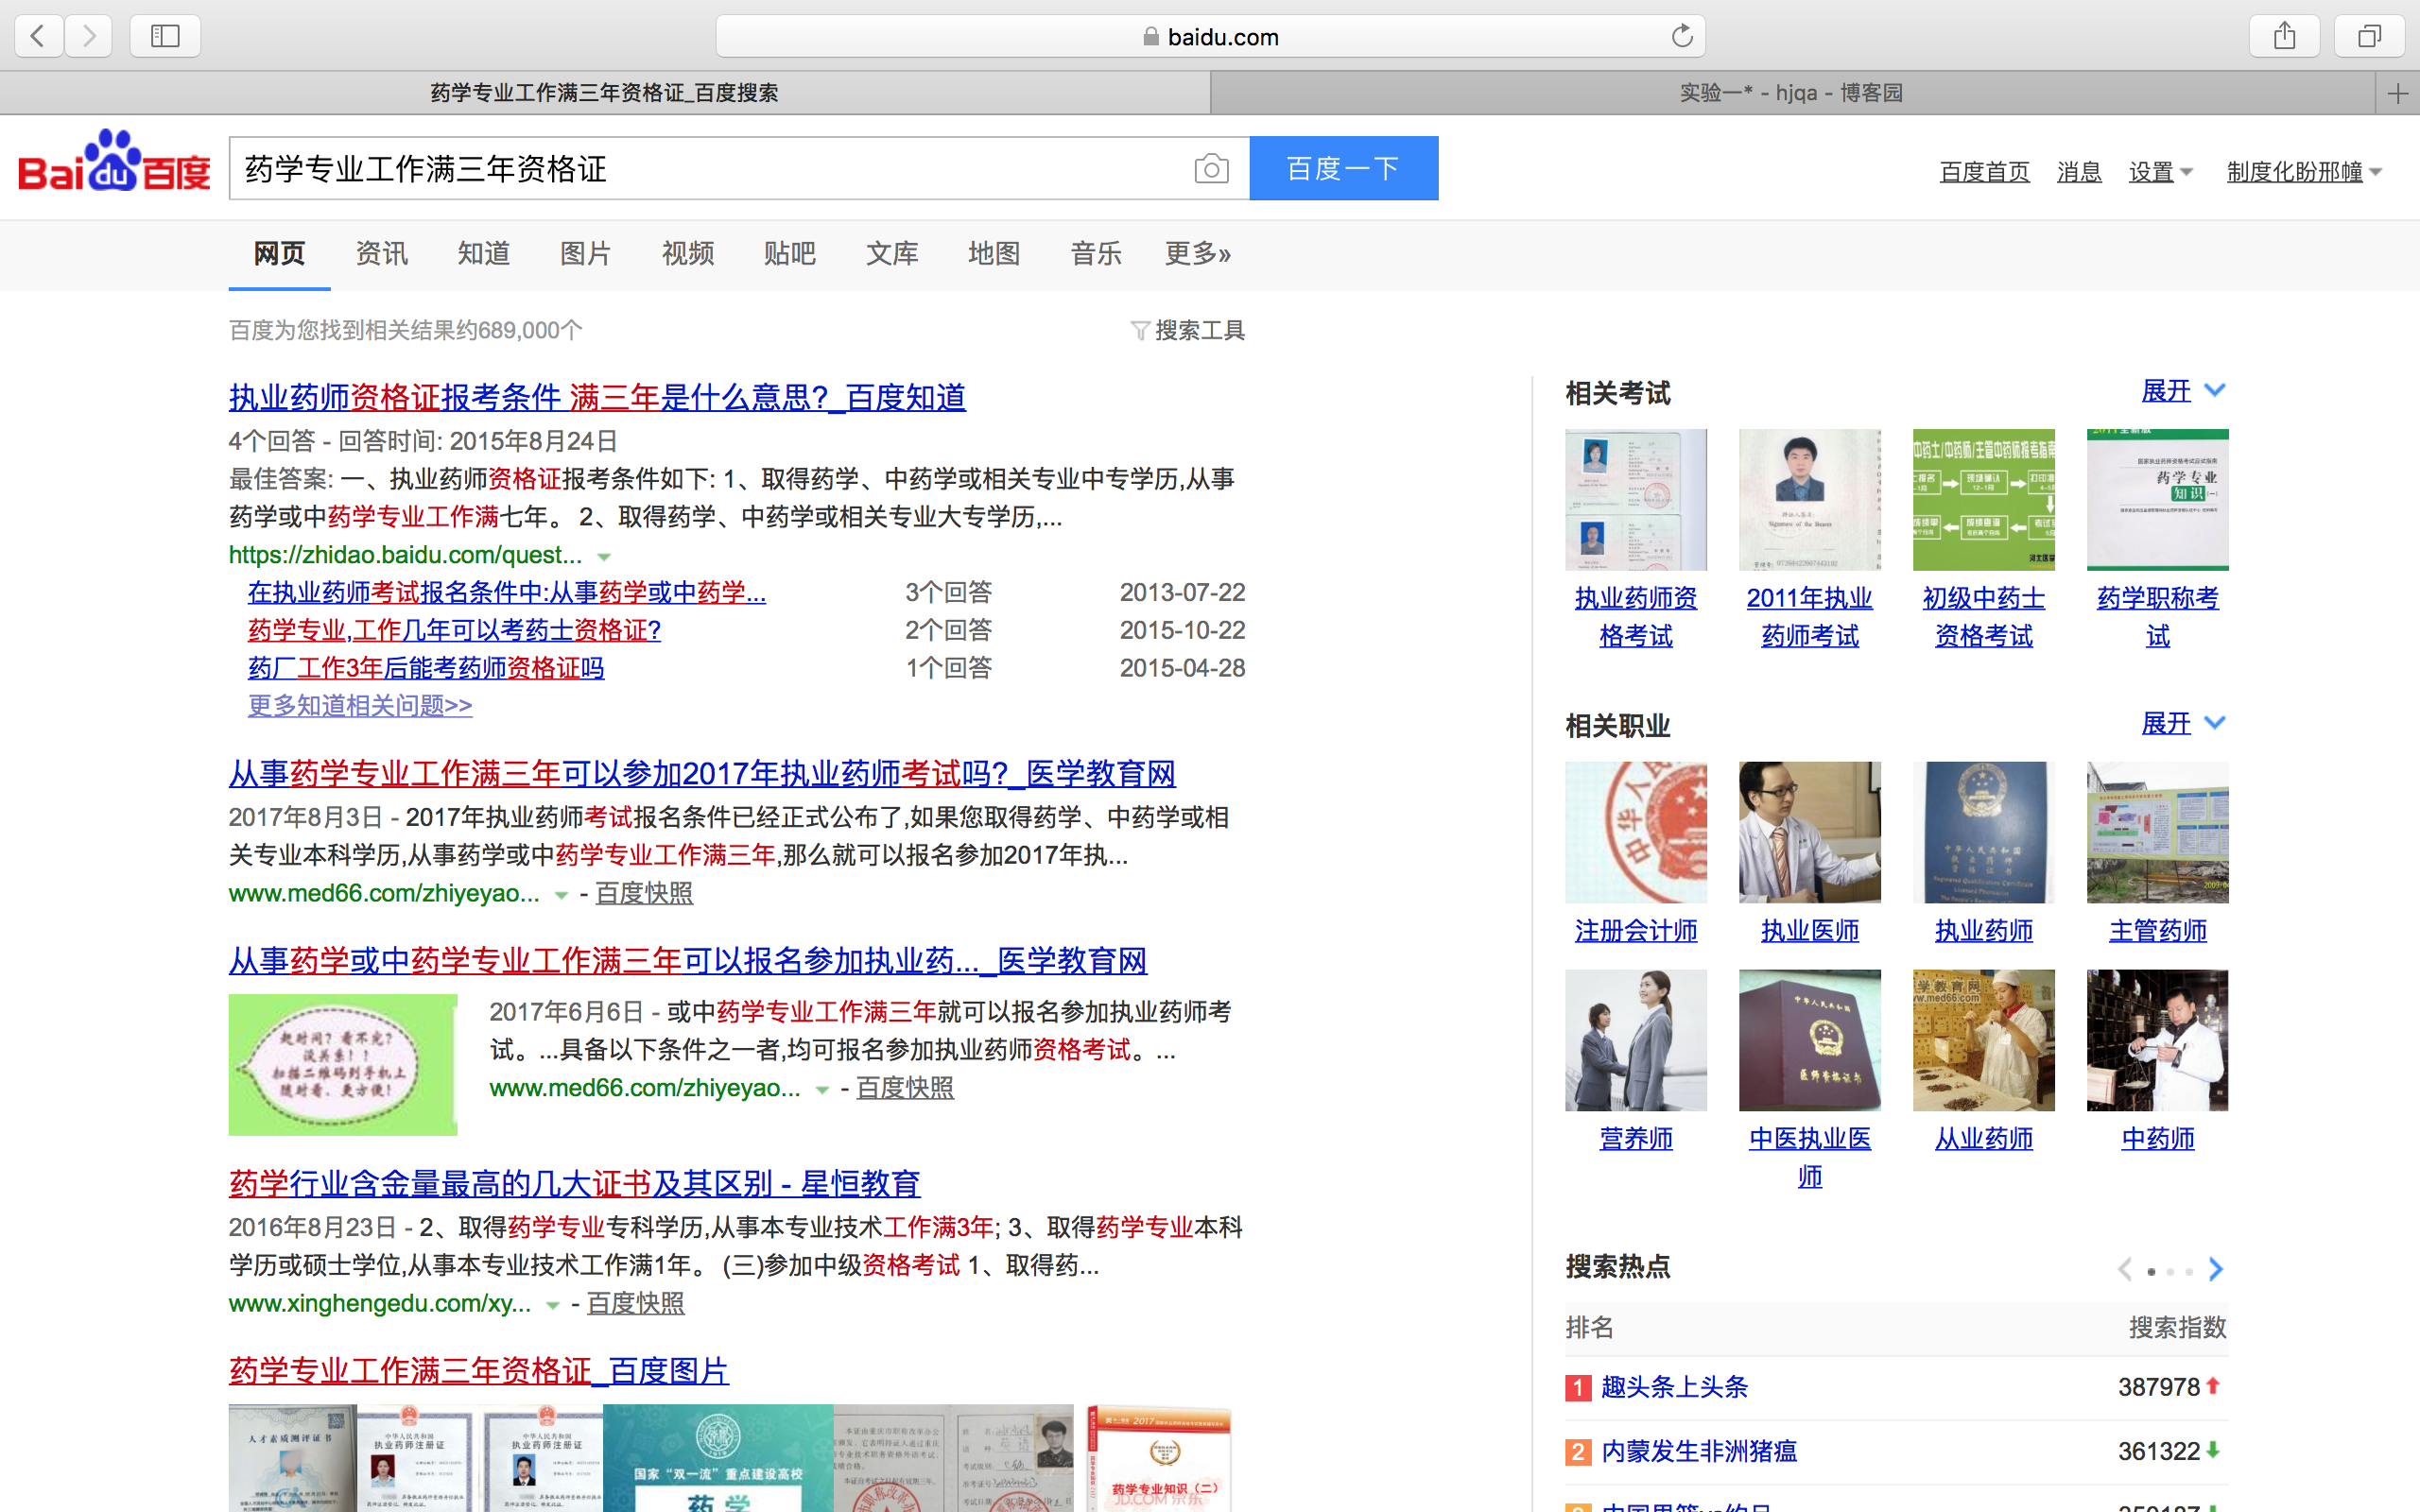
Task: Open the 更多知道相关问题 link
Action: (360, 706)
